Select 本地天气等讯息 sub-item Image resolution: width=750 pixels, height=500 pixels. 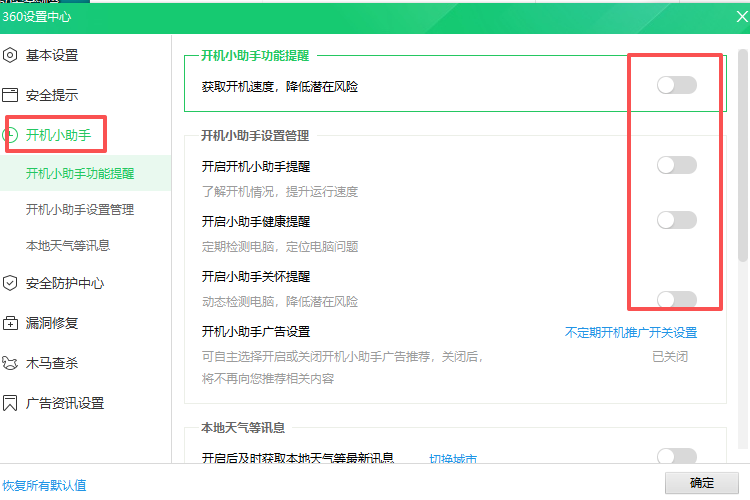tap(68, 245)
